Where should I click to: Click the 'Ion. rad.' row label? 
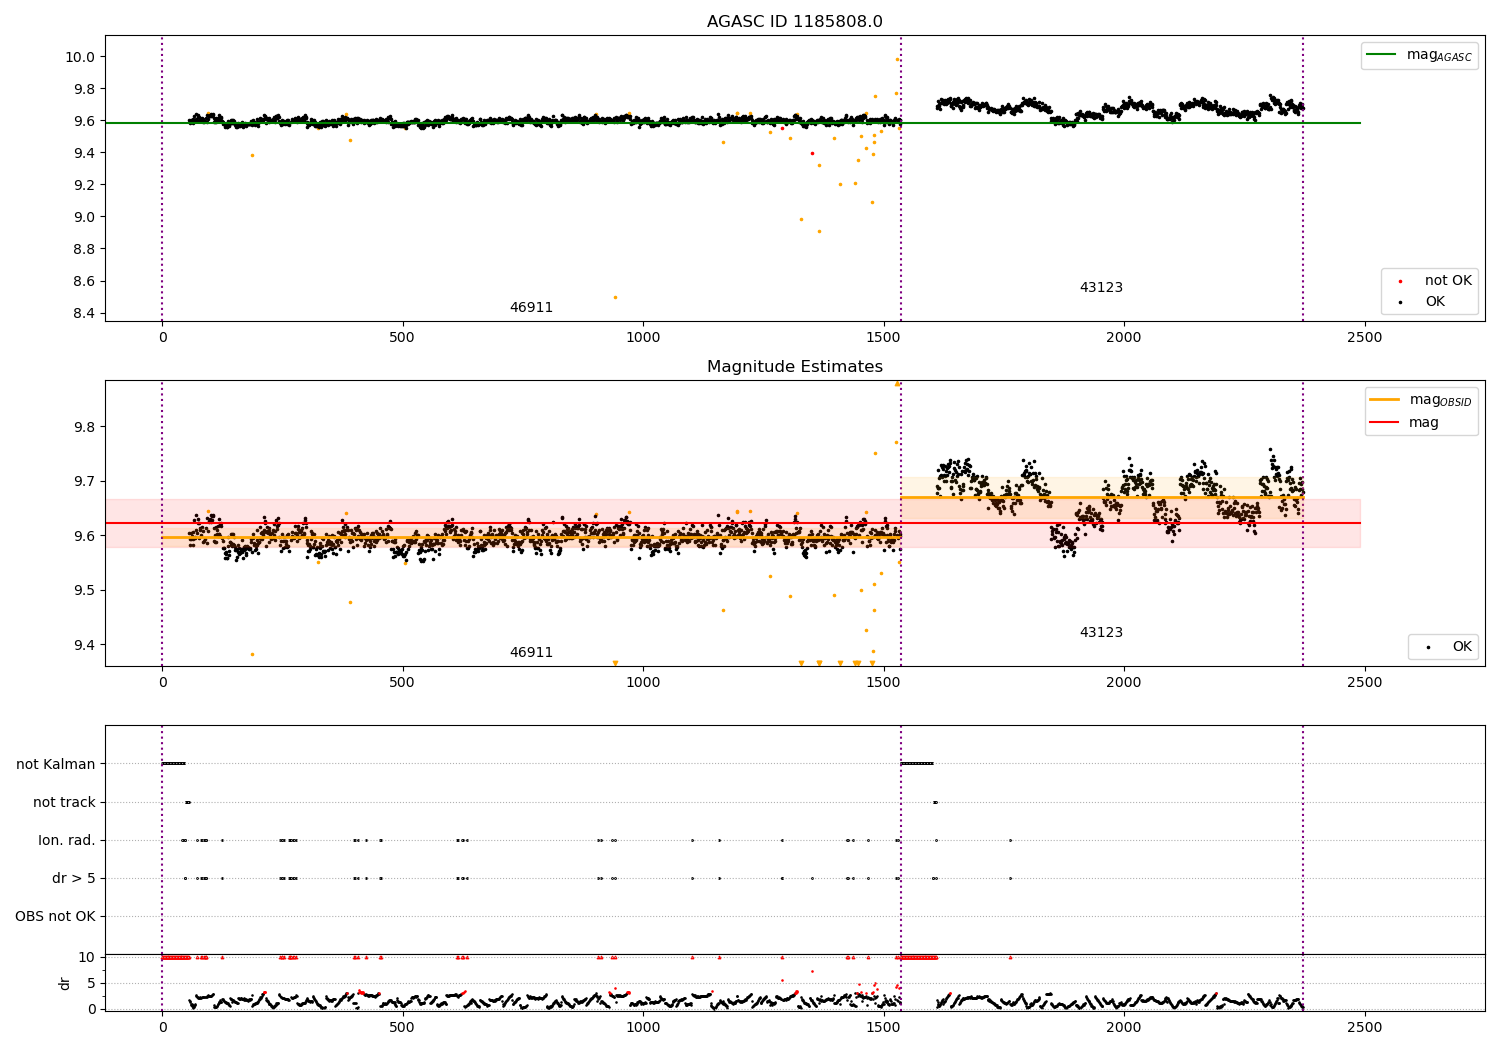(67, 841)
